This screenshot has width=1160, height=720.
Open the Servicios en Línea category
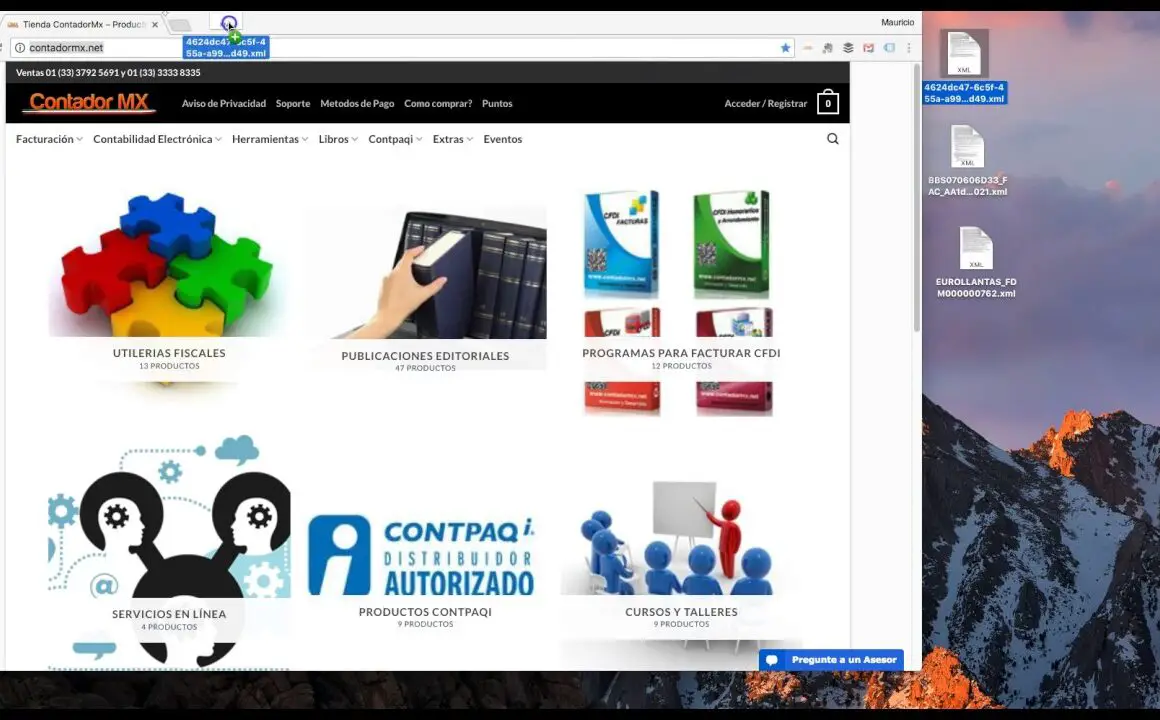pos(169,551)
